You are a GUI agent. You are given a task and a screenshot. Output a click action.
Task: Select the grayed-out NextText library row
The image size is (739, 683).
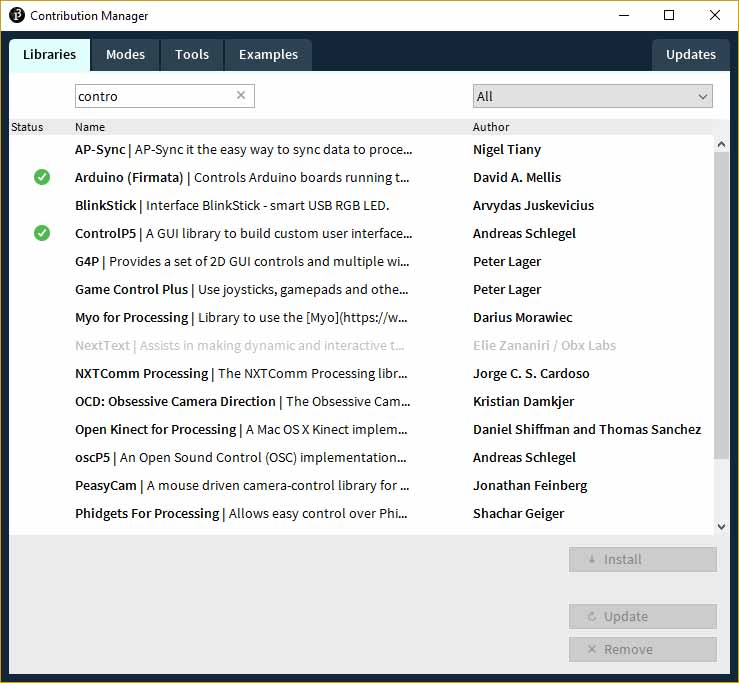click(x=361, y=346)
